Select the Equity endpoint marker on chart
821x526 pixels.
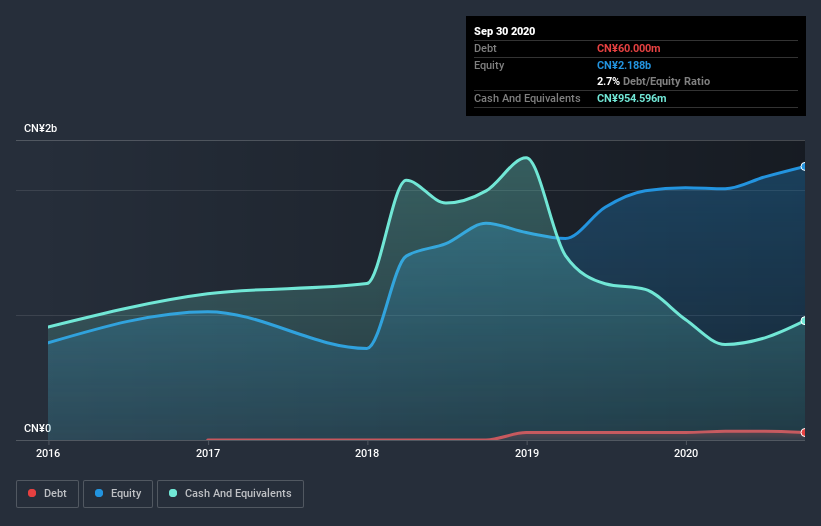804,166
